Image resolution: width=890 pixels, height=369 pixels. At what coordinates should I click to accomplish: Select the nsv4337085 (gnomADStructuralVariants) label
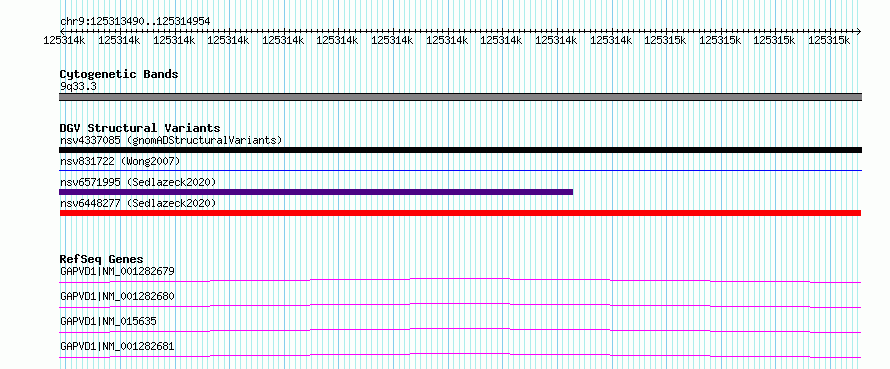click(171, 140)
